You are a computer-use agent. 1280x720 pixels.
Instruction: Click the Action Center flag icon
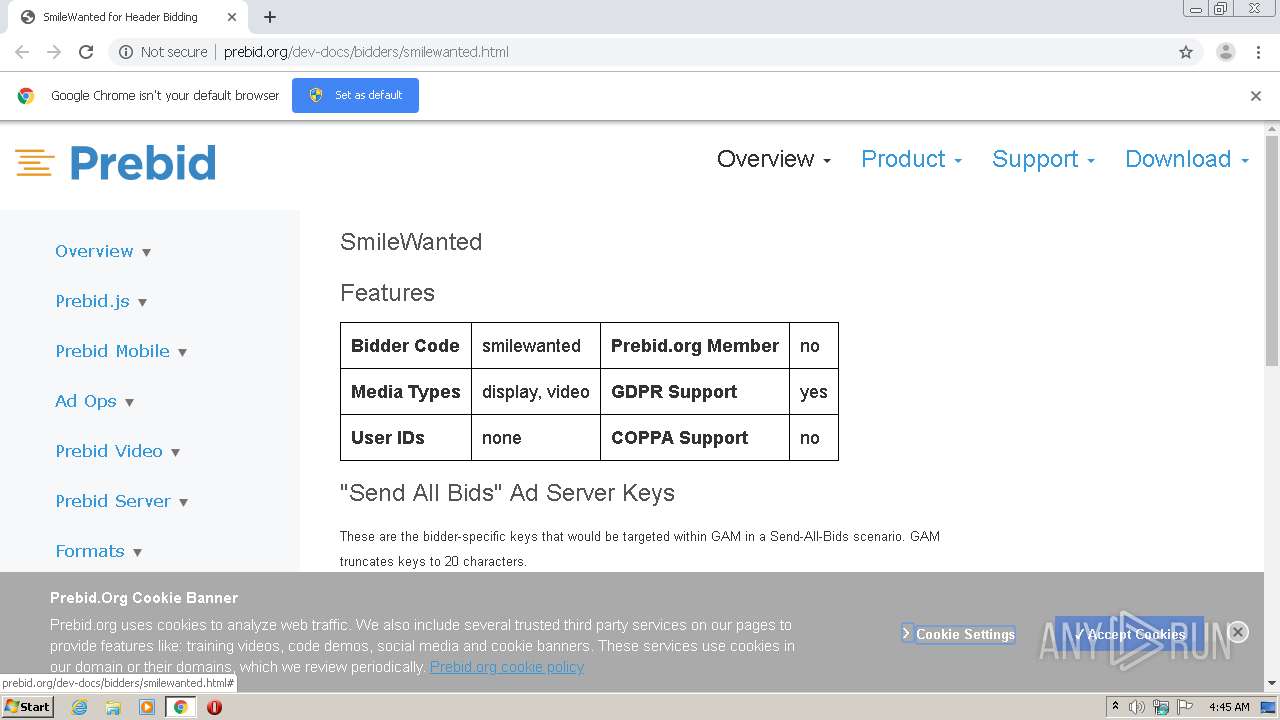point(1184,707)
